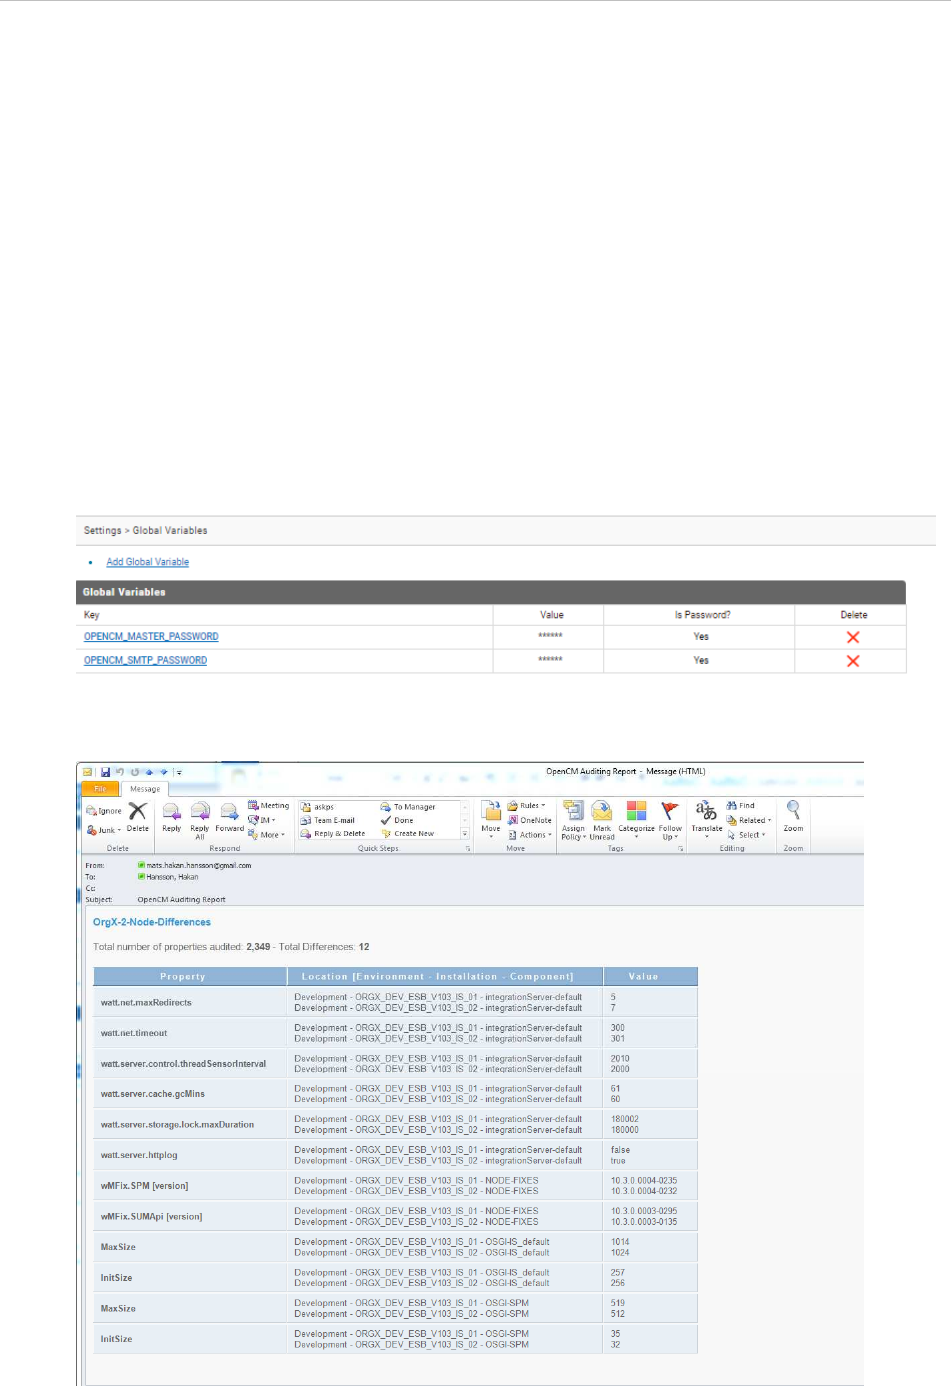Screen dimensions: 951x1386
Task: Select the wMFix.SPM [version] property
Action: [x=144, y=1186]
